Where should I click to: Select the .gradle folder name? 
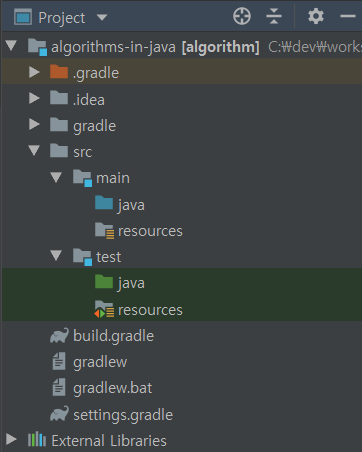point(96,73)
